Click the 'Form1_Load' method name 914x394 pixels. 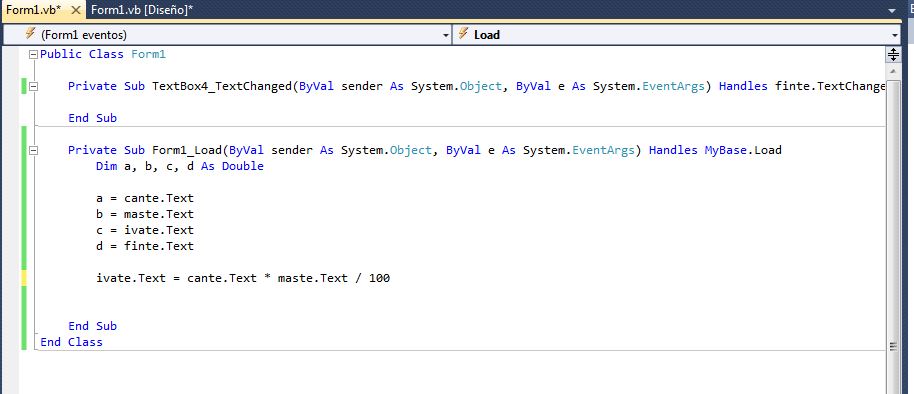click(187, 150)
